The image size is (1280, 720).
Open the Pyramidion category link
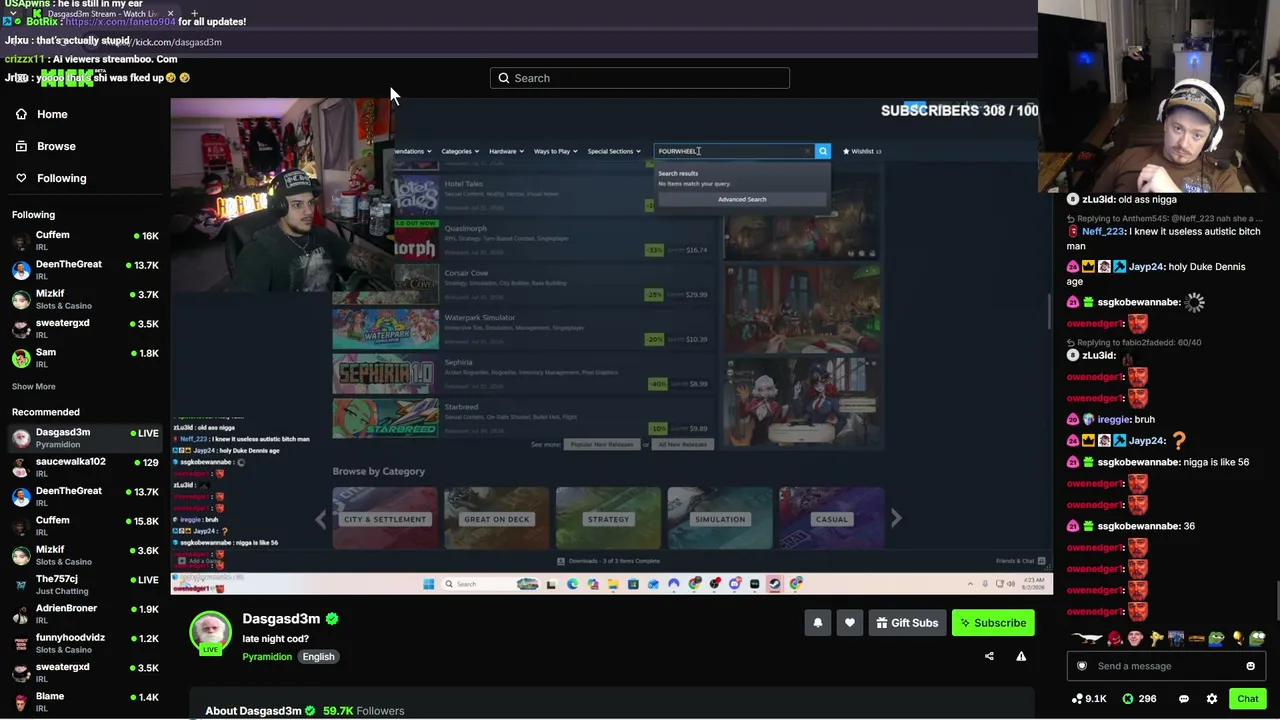coord(267,657)
